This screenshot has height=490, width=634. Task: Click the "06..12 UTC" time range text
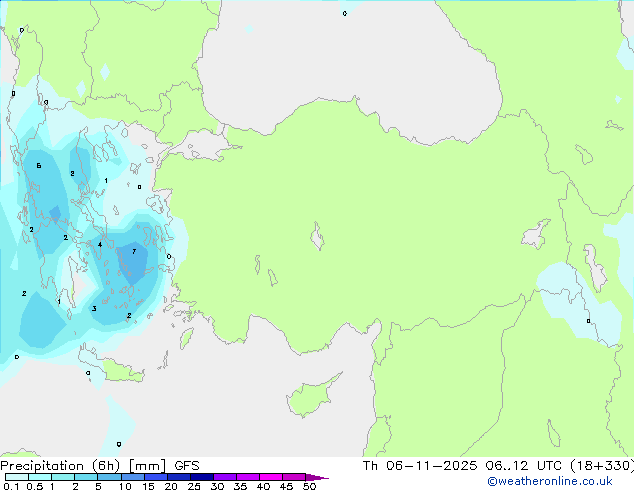[x=524, y=466]
